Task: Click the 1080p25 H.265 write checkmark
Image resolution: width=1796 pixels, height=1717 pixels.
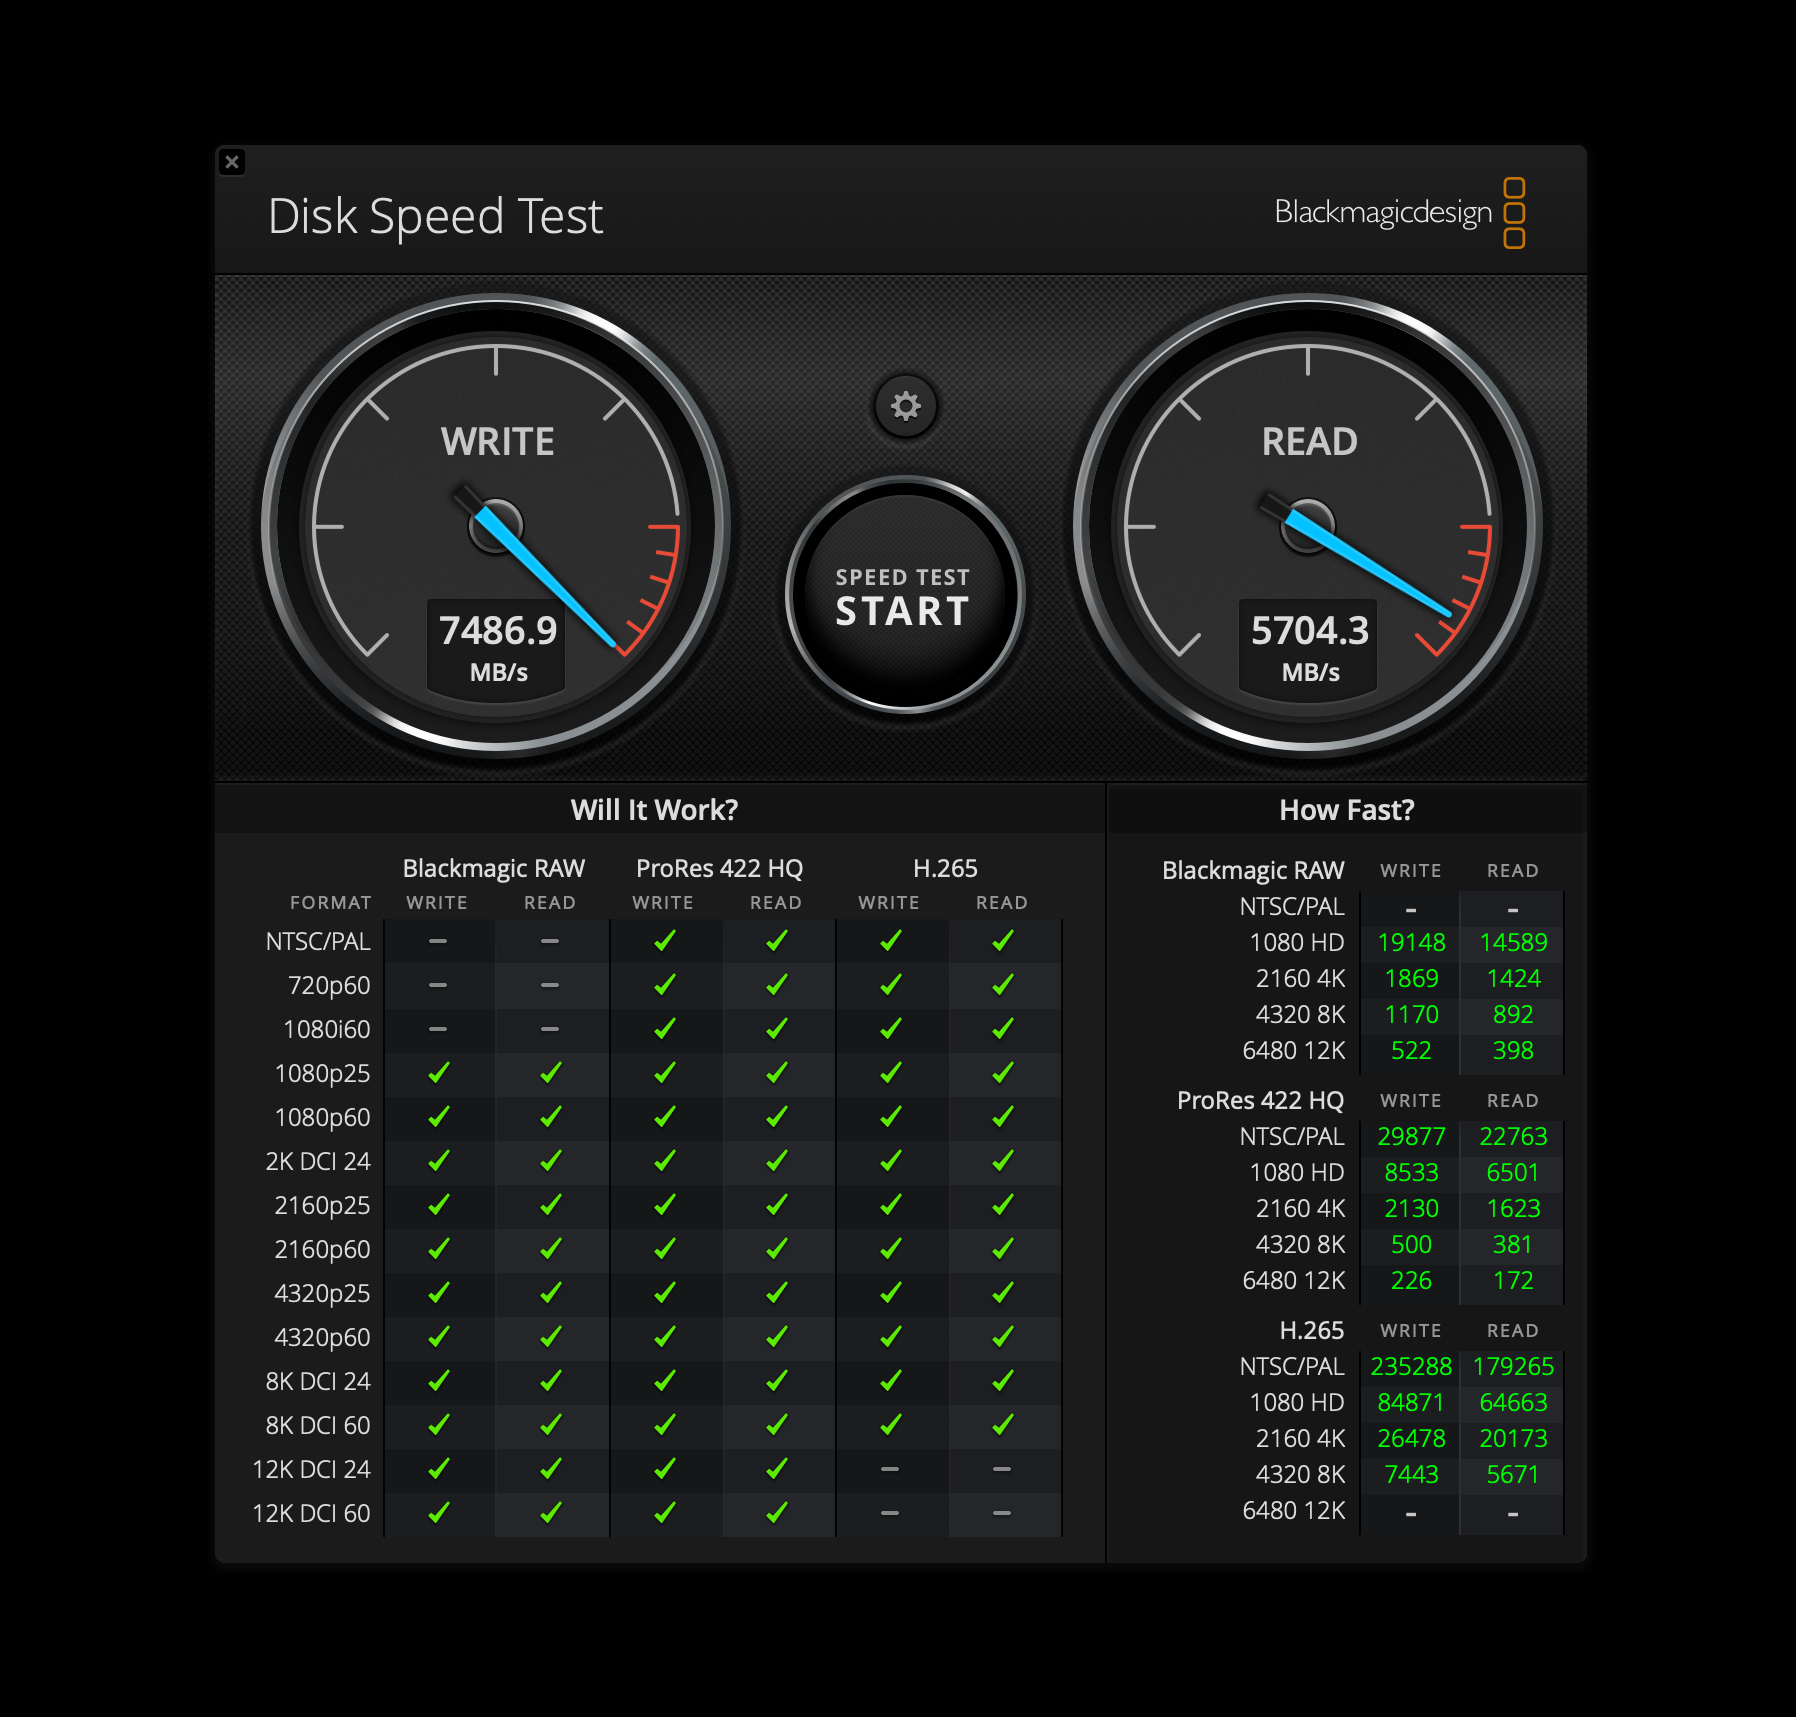Action: click(890, 1073)
